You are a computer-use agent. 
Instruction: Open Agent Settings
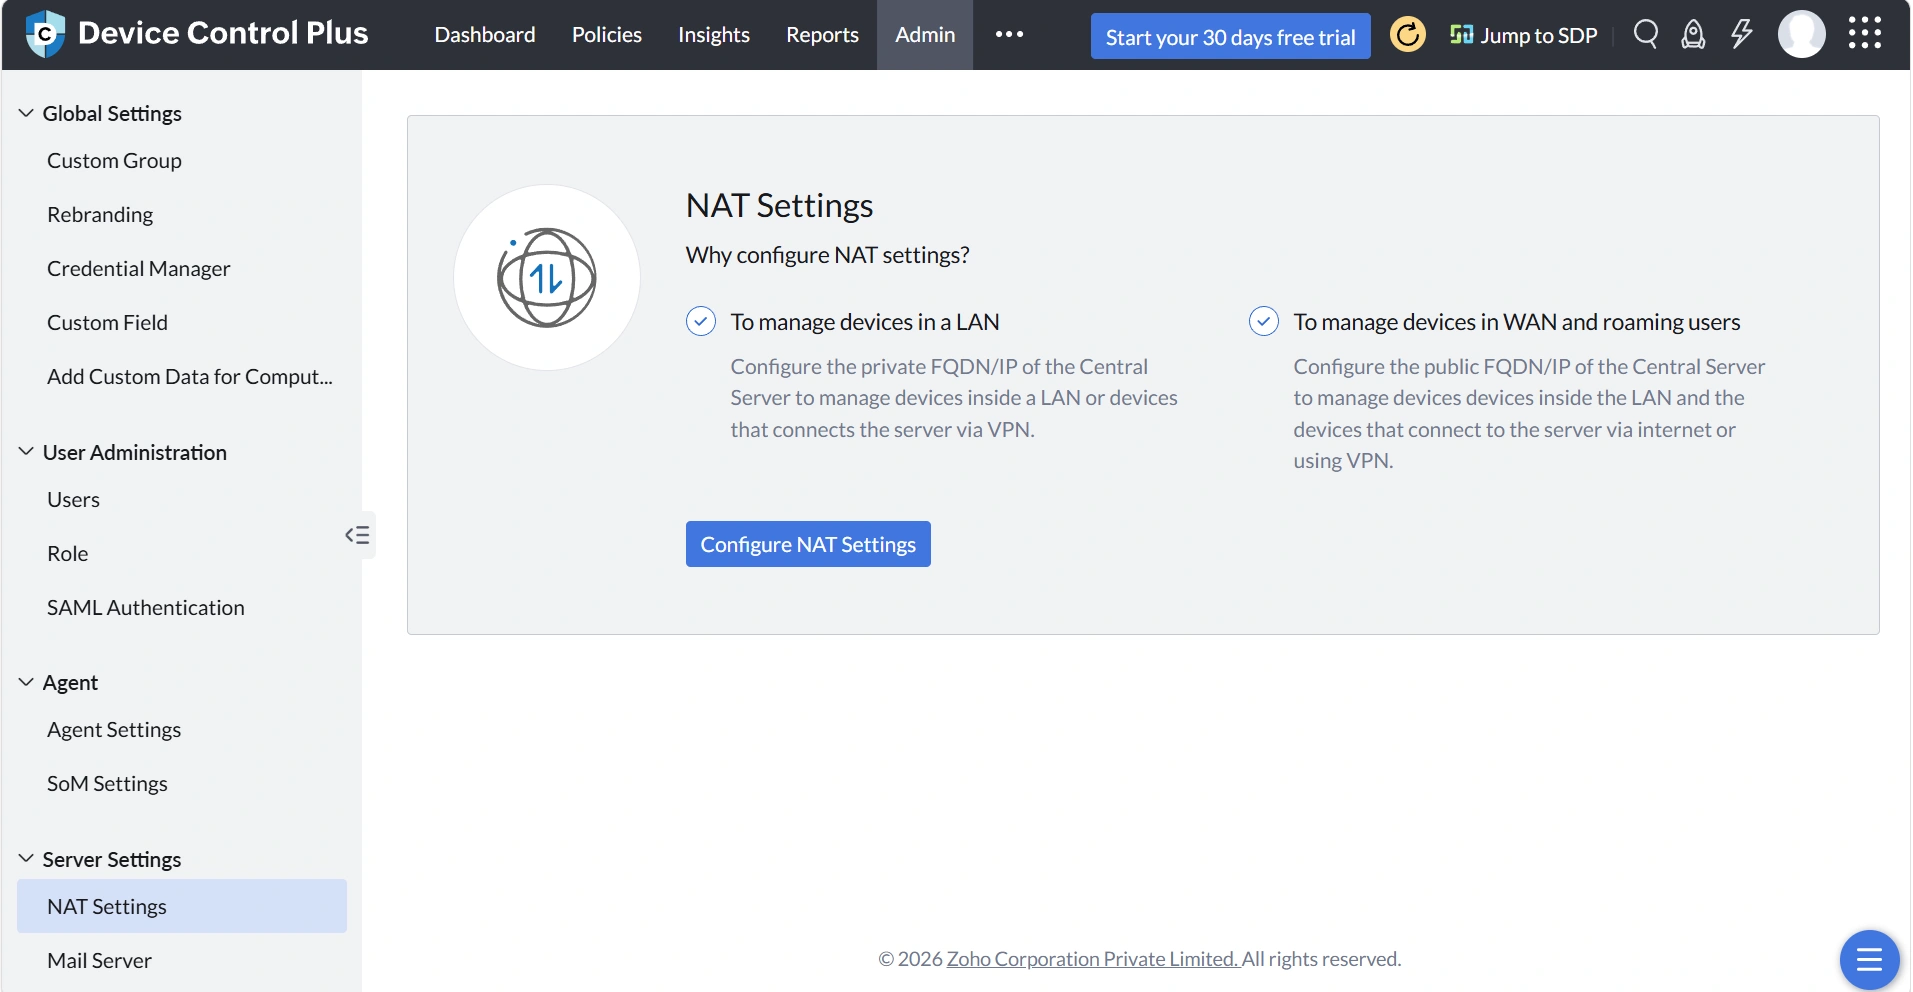tap(114, 730)
